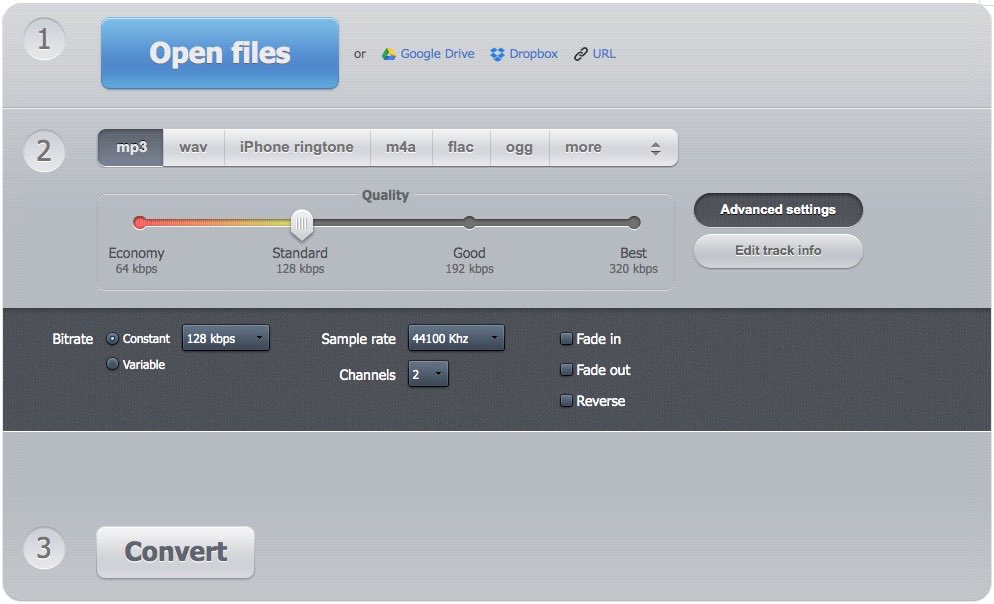Click the Dropbox logo icon

(x=497, y=55)
